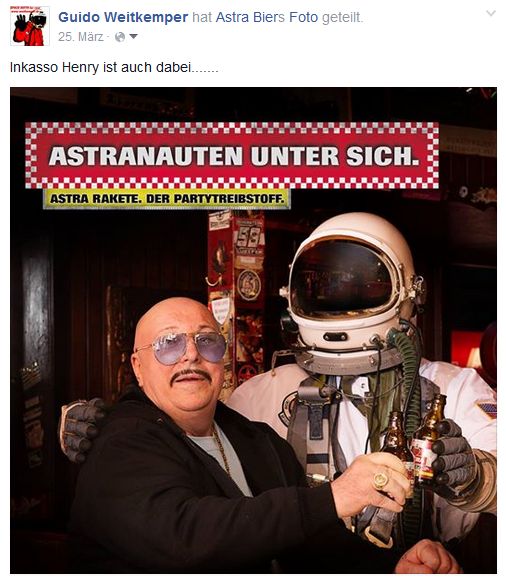Click the bald man's tinted sunglasses

182,347
